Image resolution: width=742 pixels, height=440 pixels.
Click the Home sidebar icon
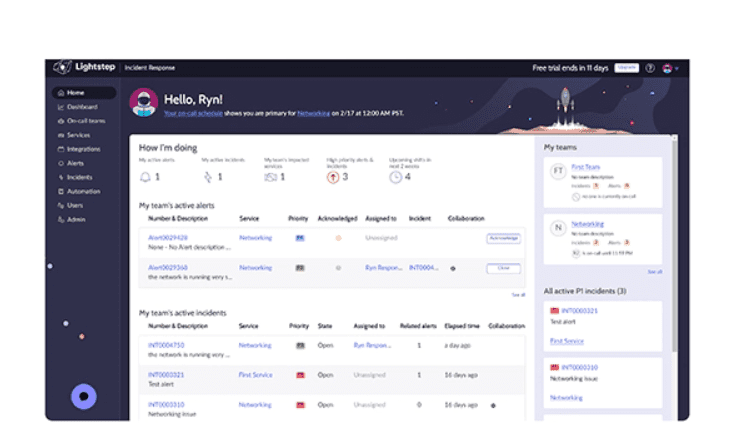tap(61, 93)
